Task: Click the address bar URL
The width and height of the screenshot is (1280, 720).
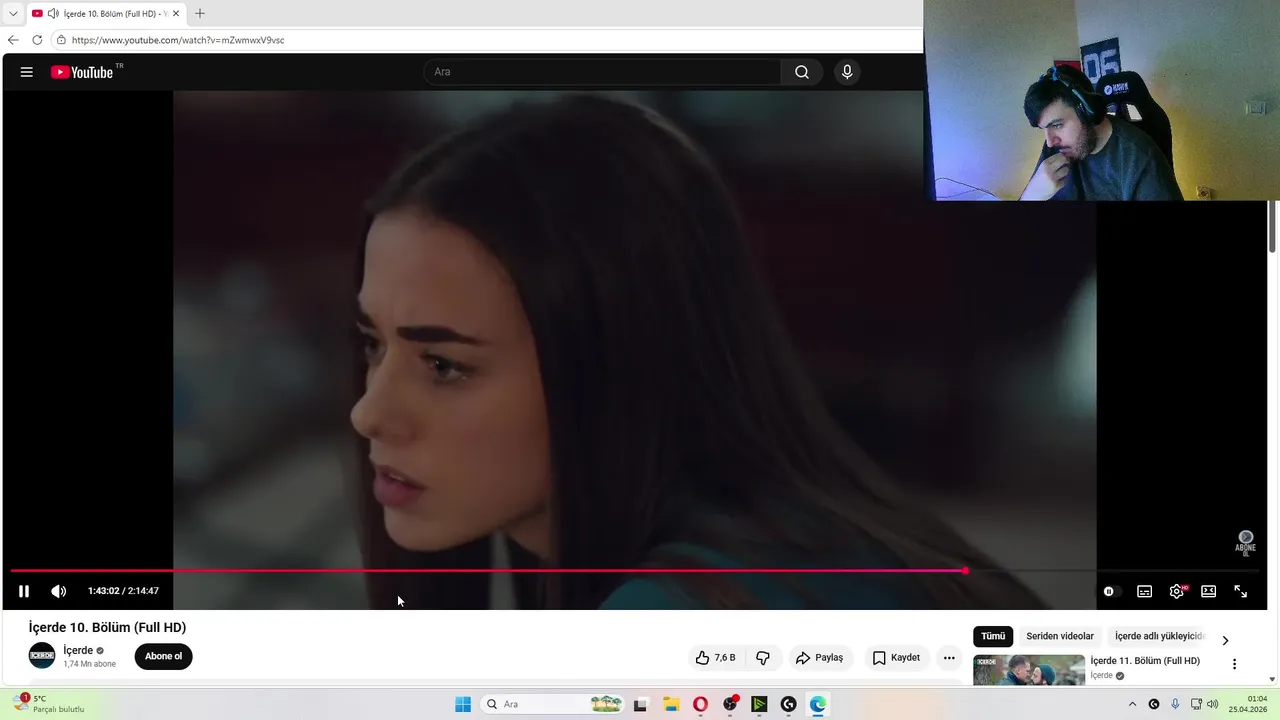Action: [x=178, y=40]
